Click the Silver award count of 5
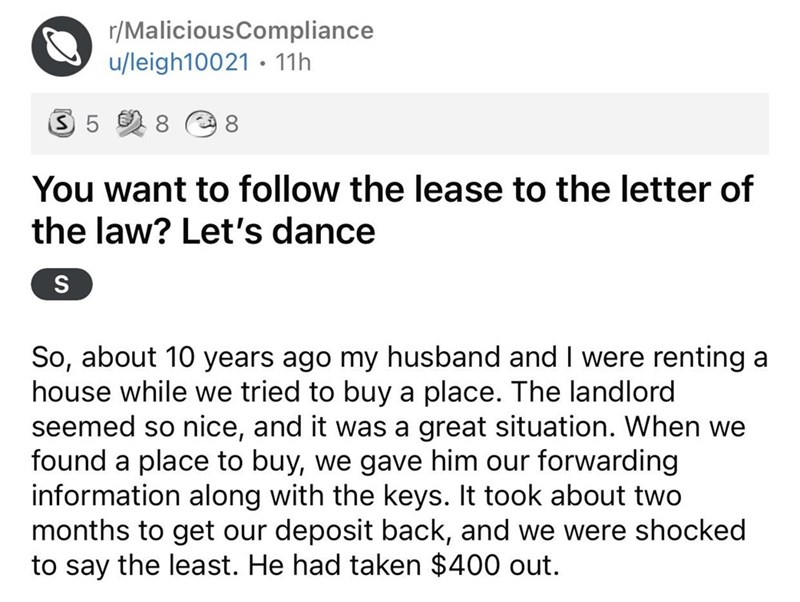This screenshot has width=800, height=602. click(x=92, y=126)
